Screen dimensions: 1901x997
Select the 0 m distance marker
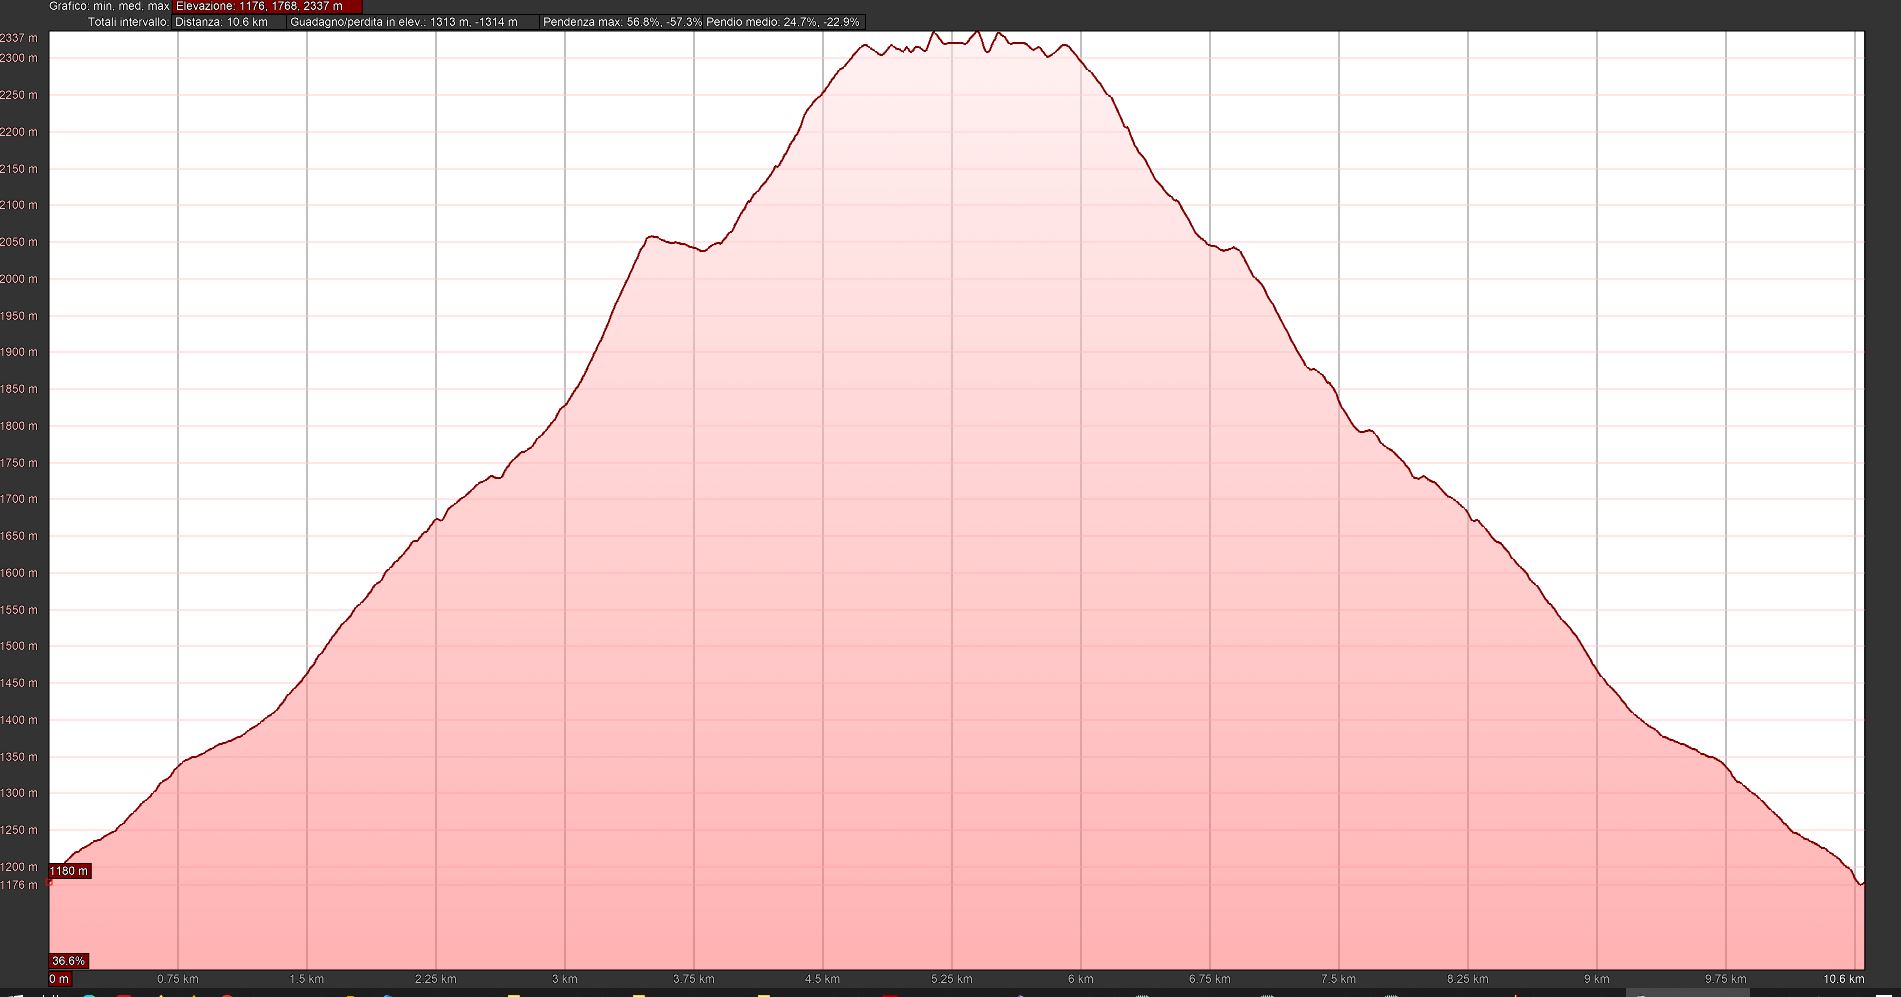59,979
